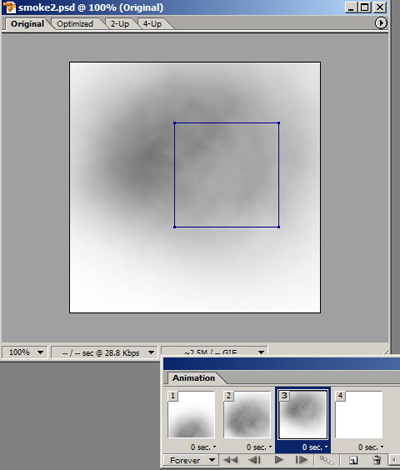Duplicate the current animation frame

point(353,460)
